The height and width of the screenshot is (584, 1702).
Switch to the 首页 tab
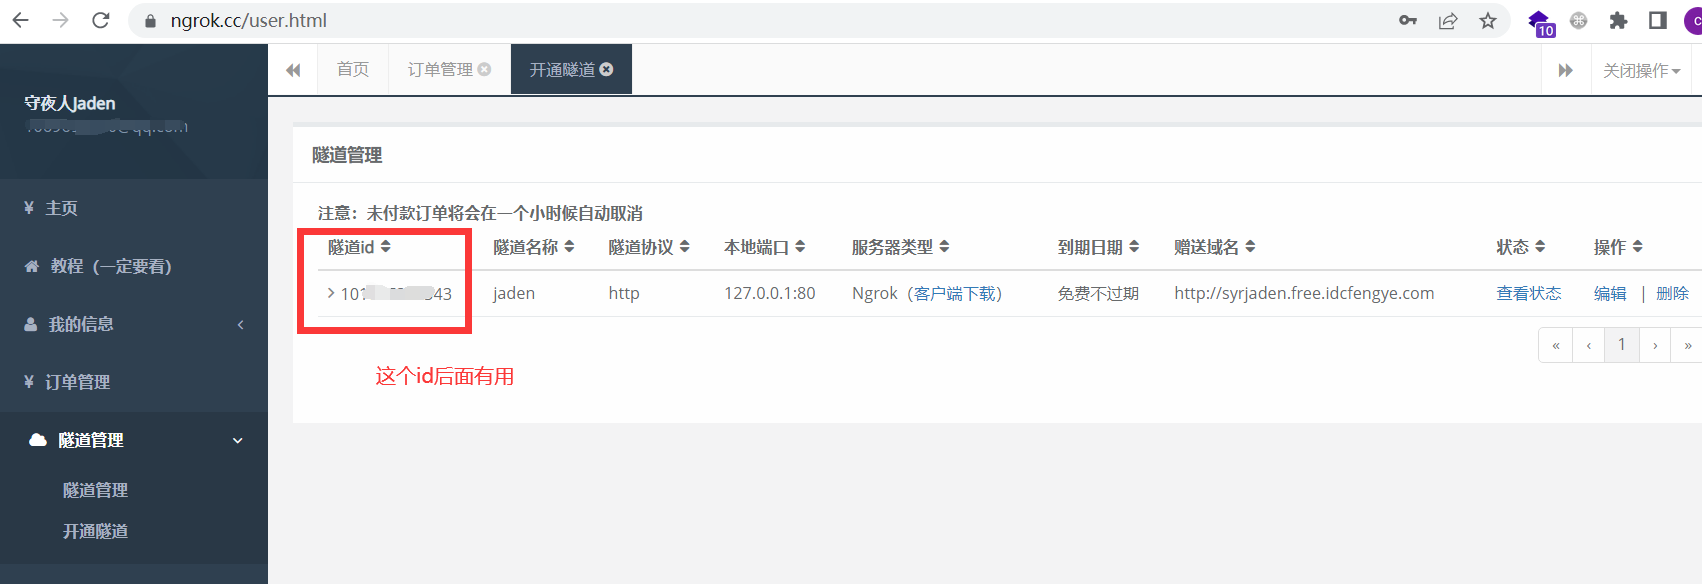click(352, 69)
